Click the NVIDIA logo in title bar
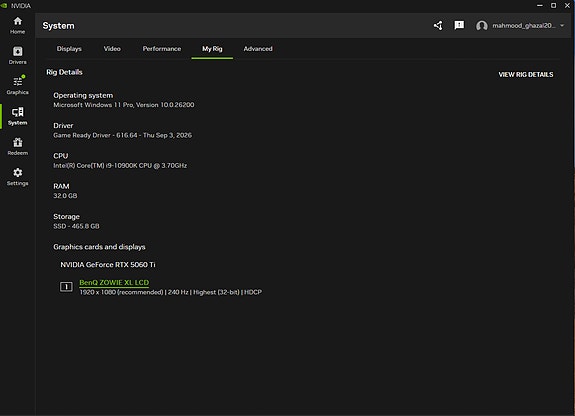The image size is (575, 416). (x=4, y=6)
